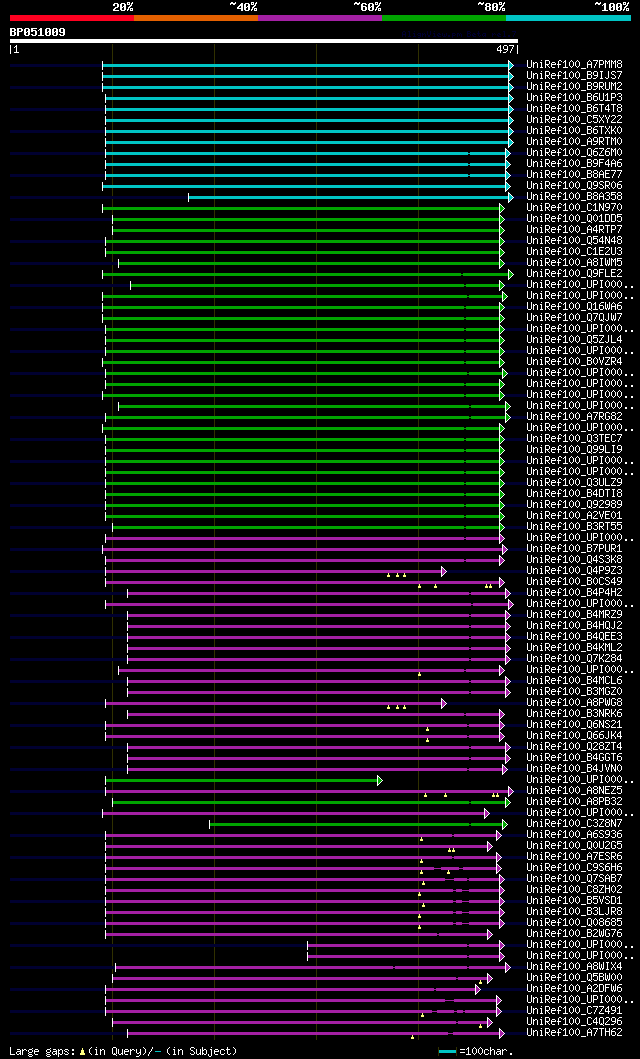Open hit UniRef100_B4KML2
Image resolution: width=640 pixels, height=1059 pixels.
pyautogui.click(x=575, y=648)
